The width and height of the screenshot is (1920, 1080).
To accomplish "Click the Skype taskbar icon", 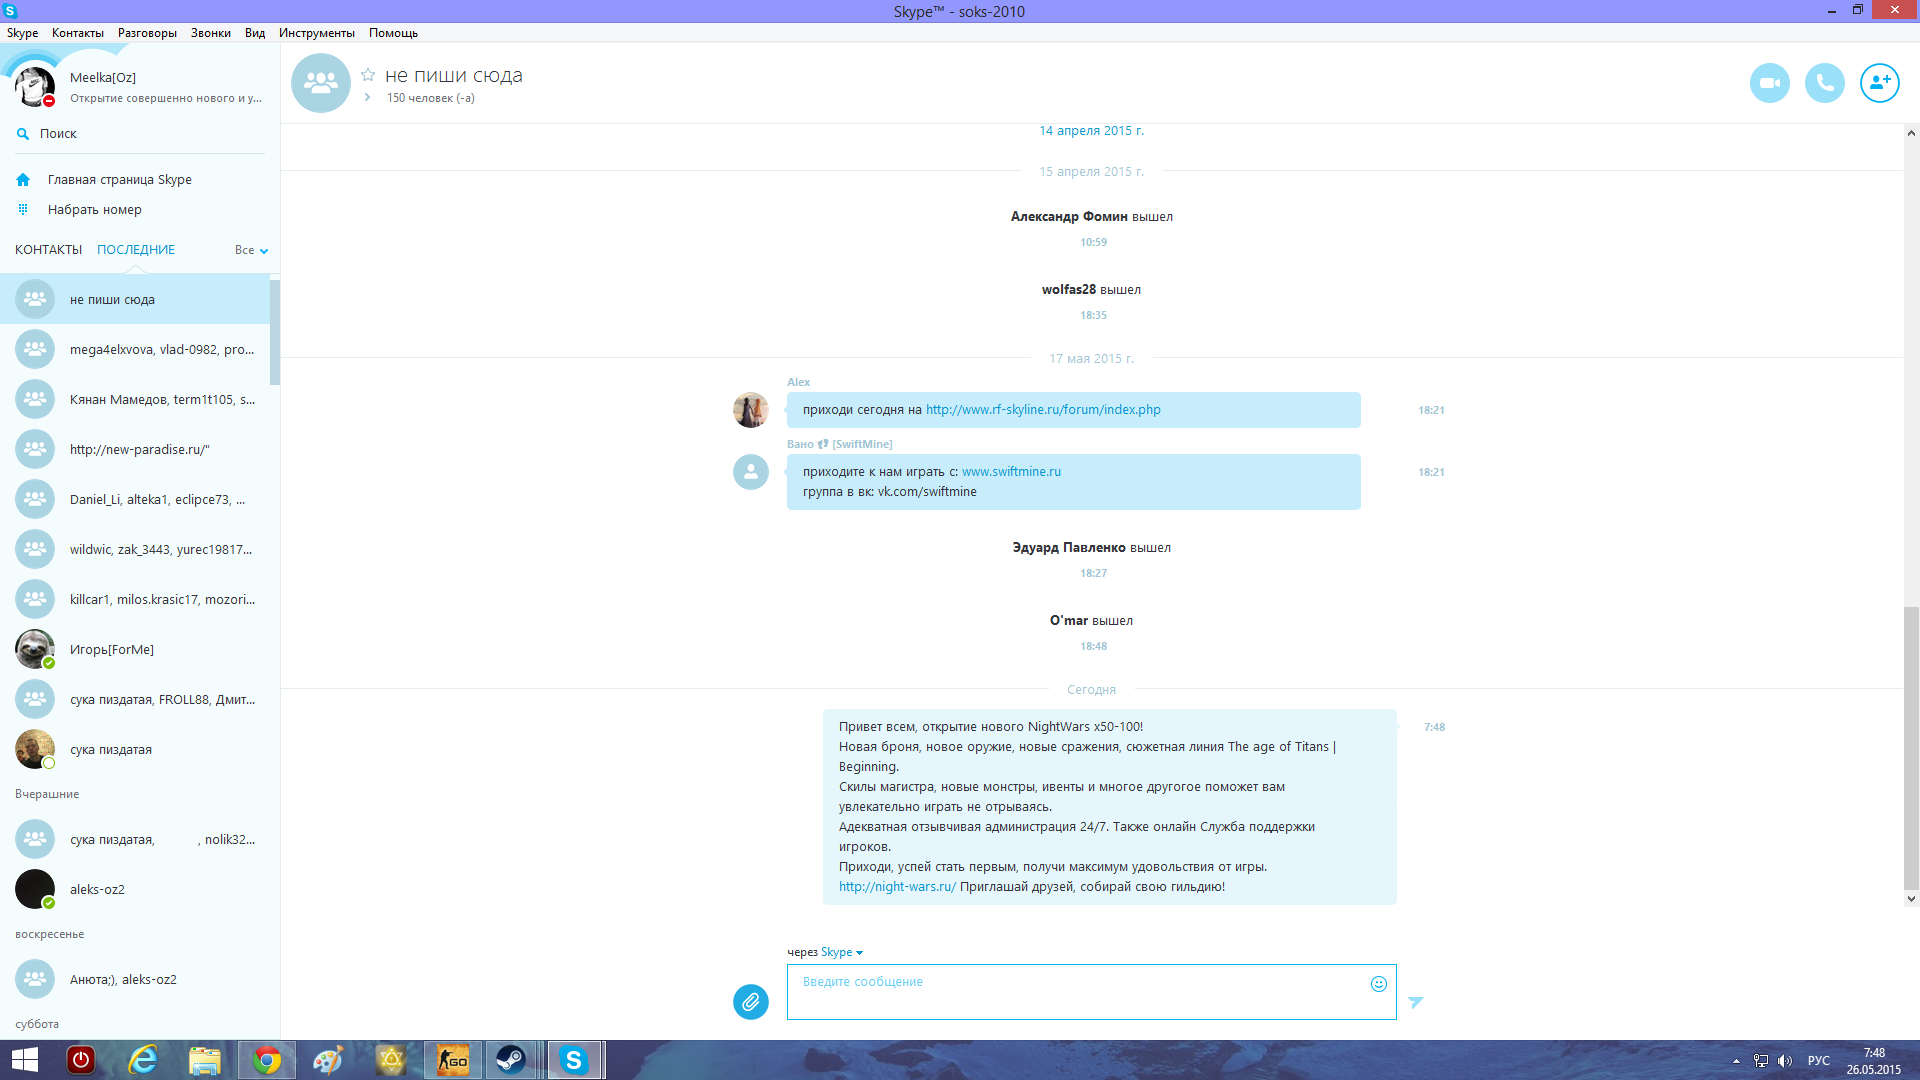I will (x=574, y=1060).
